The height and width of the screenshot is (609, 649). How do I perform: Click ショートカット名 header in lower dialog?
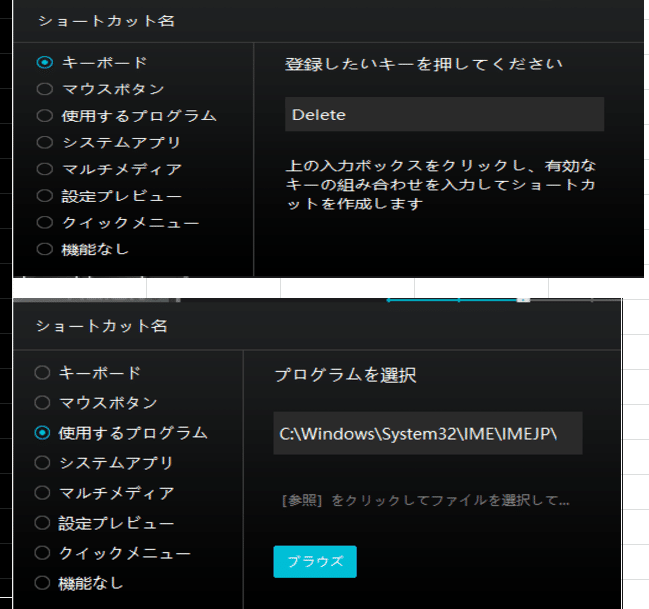102,326
